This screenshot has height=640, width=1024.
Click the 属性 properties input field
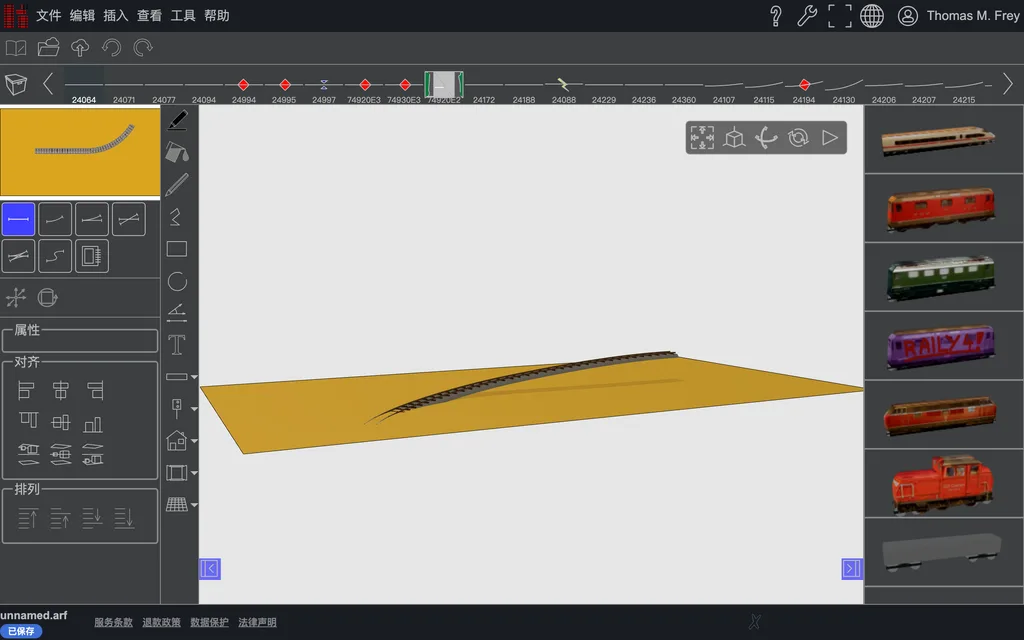80,340
